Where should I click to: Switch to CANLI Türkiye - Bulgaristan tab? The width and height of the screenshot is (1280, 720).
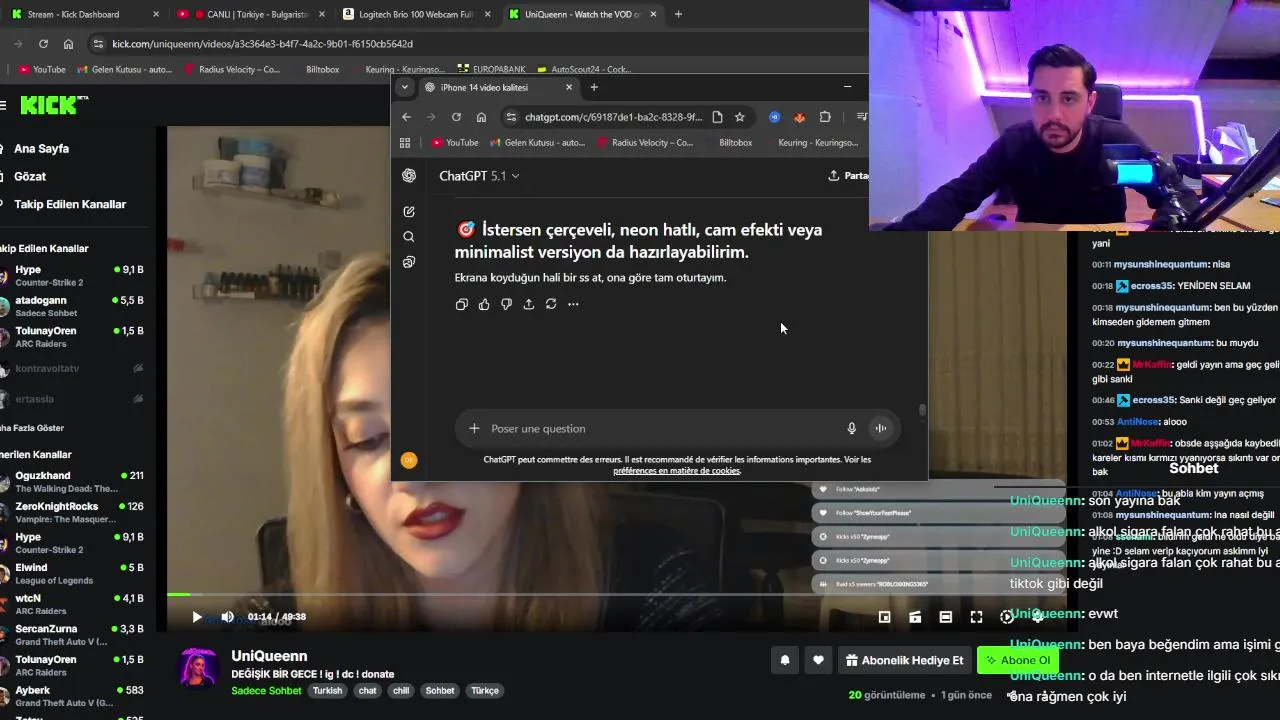pyautogui.click(x=250, y=14)
